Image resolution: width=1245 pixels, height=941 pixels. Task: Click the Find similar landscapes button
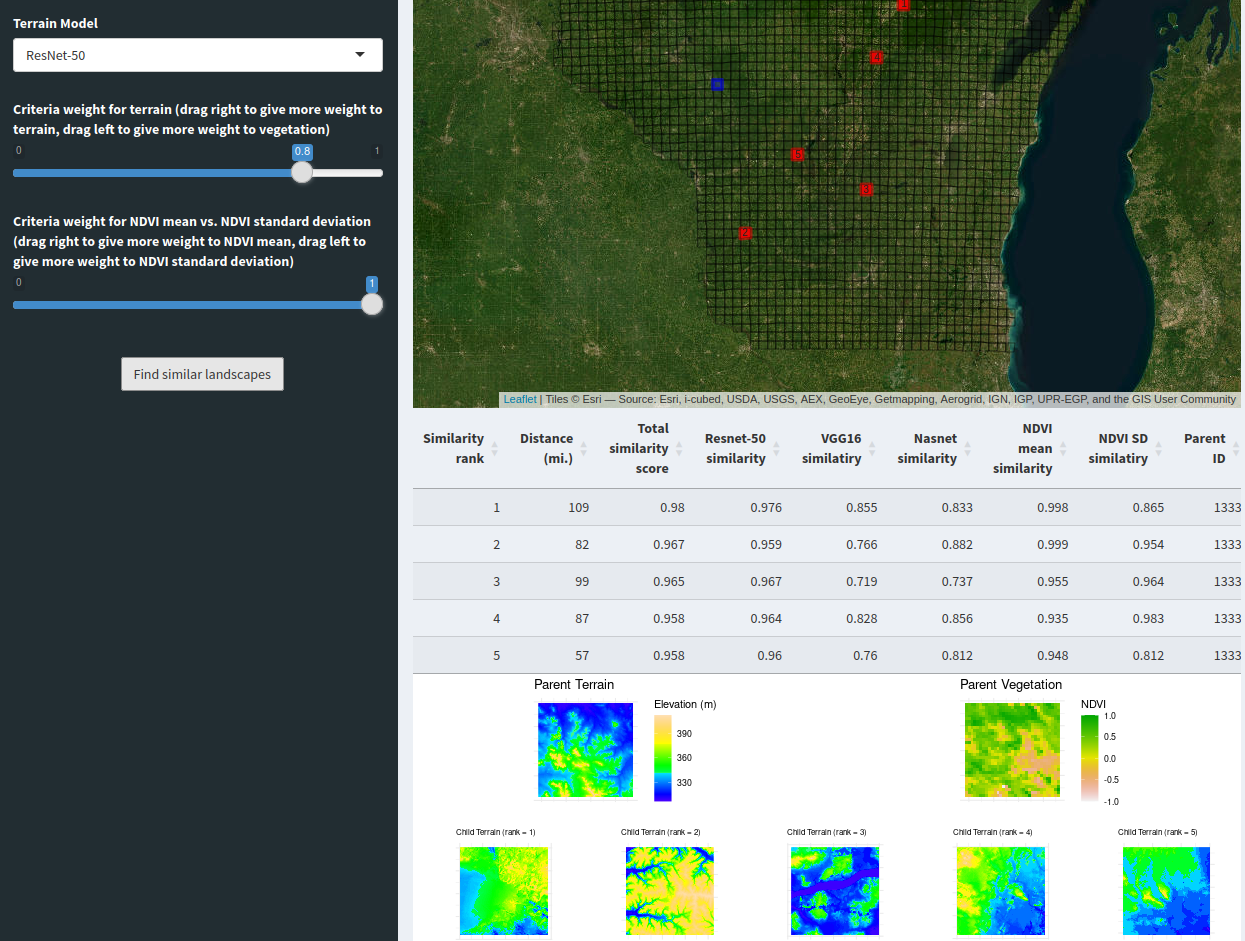[x=202, y=374]
